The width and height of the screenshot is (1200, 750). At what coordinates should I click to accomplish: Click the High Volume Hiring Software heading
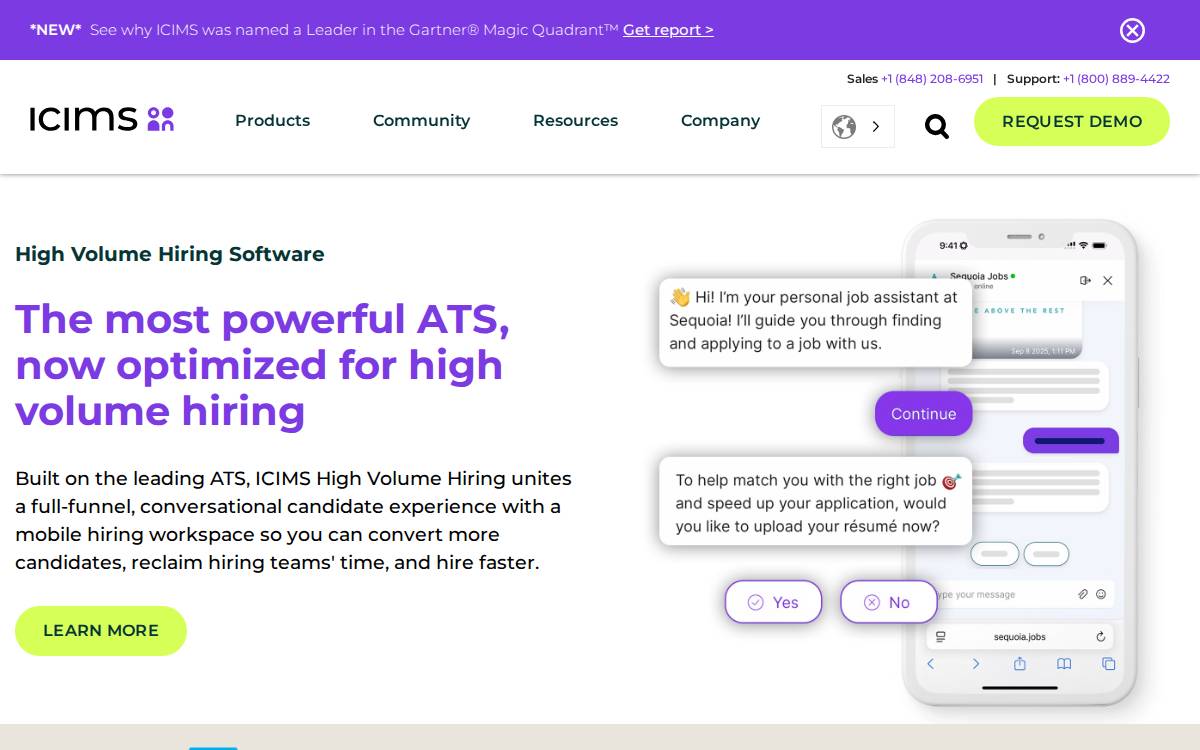(x=170, y=254)
